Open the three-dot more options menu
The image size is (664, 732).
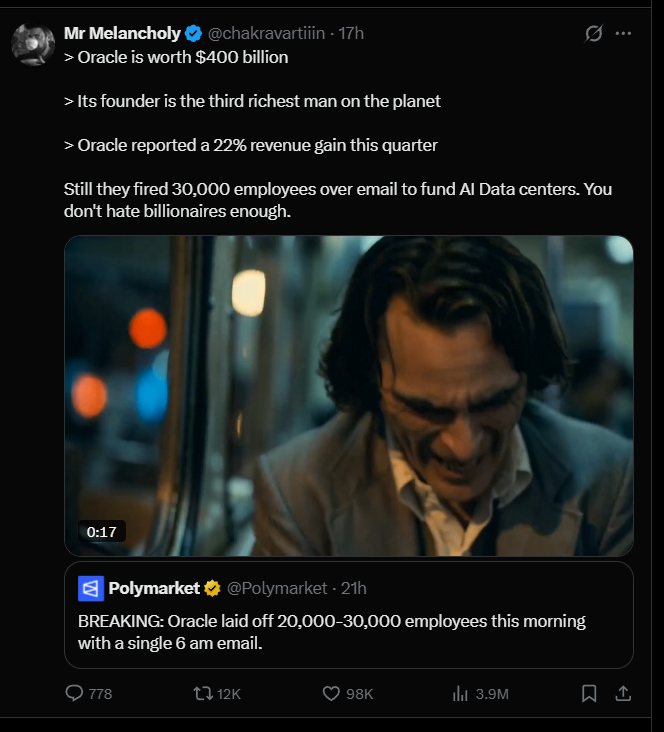click(623, 33)
